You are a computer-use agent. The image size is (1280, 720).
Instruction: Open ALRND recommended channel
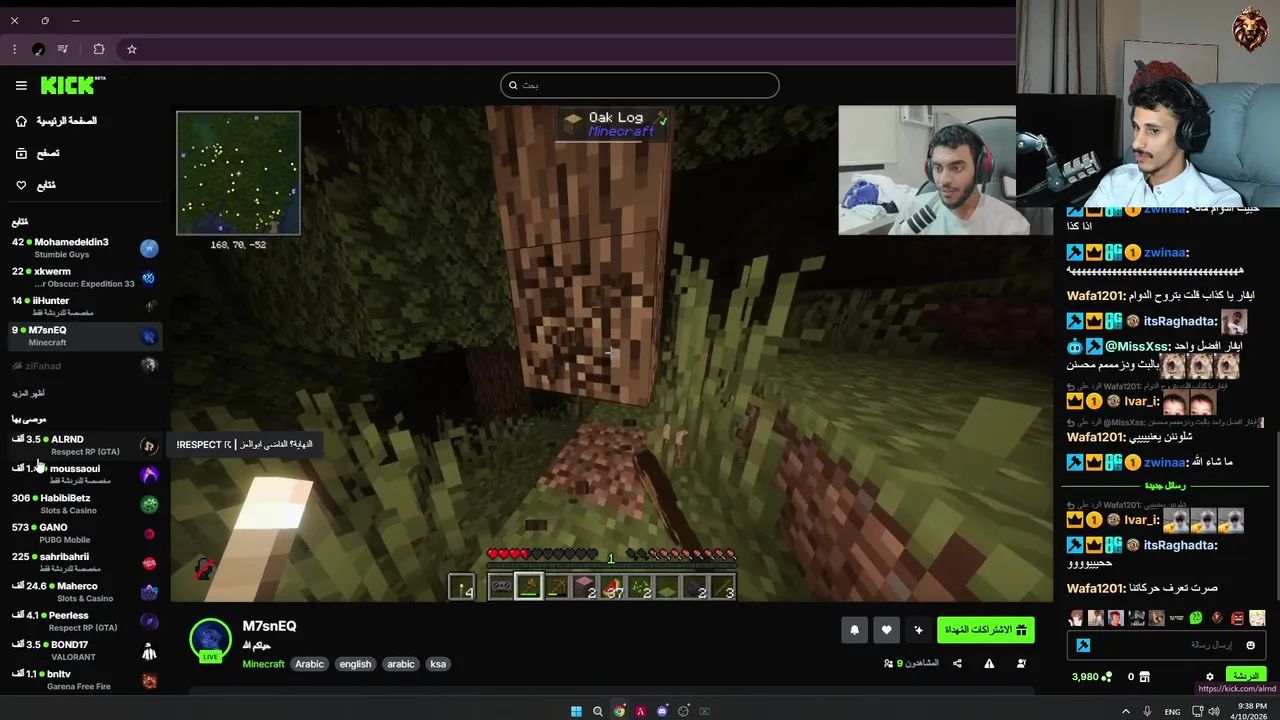(x=85, y=445)
